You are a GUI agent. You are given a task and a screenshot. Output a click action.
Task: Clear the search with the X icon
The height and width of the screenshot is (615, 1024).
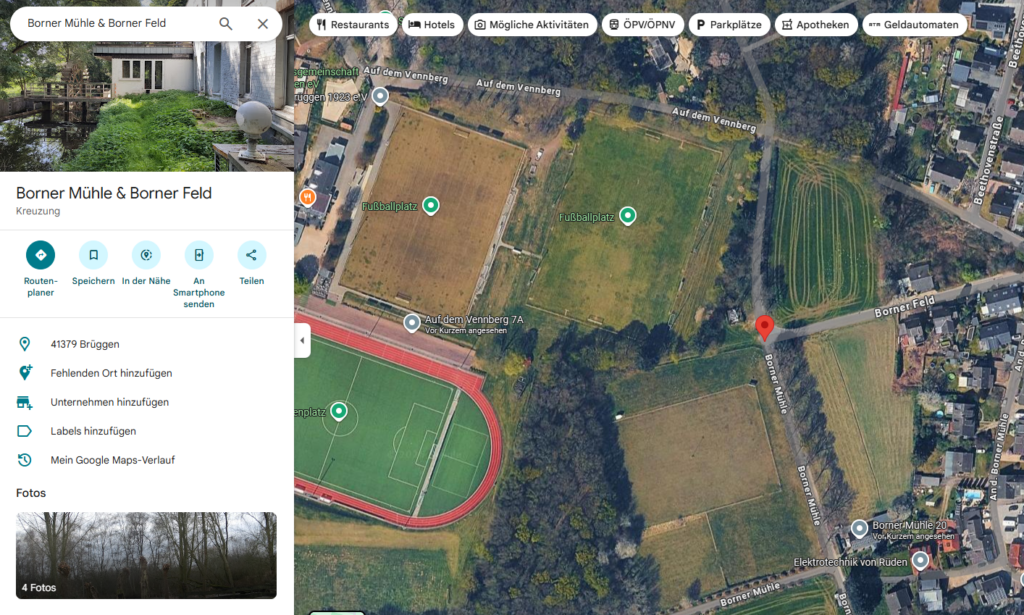(x=263, y=24)
